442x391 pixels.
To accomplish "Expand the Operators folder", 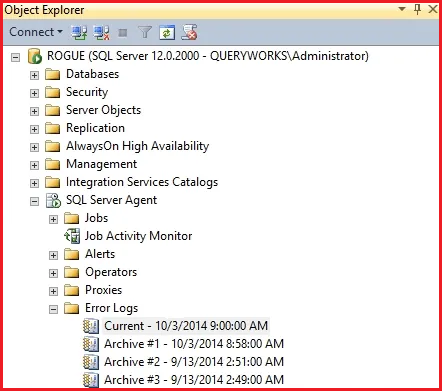I will [x=53, y=273].
